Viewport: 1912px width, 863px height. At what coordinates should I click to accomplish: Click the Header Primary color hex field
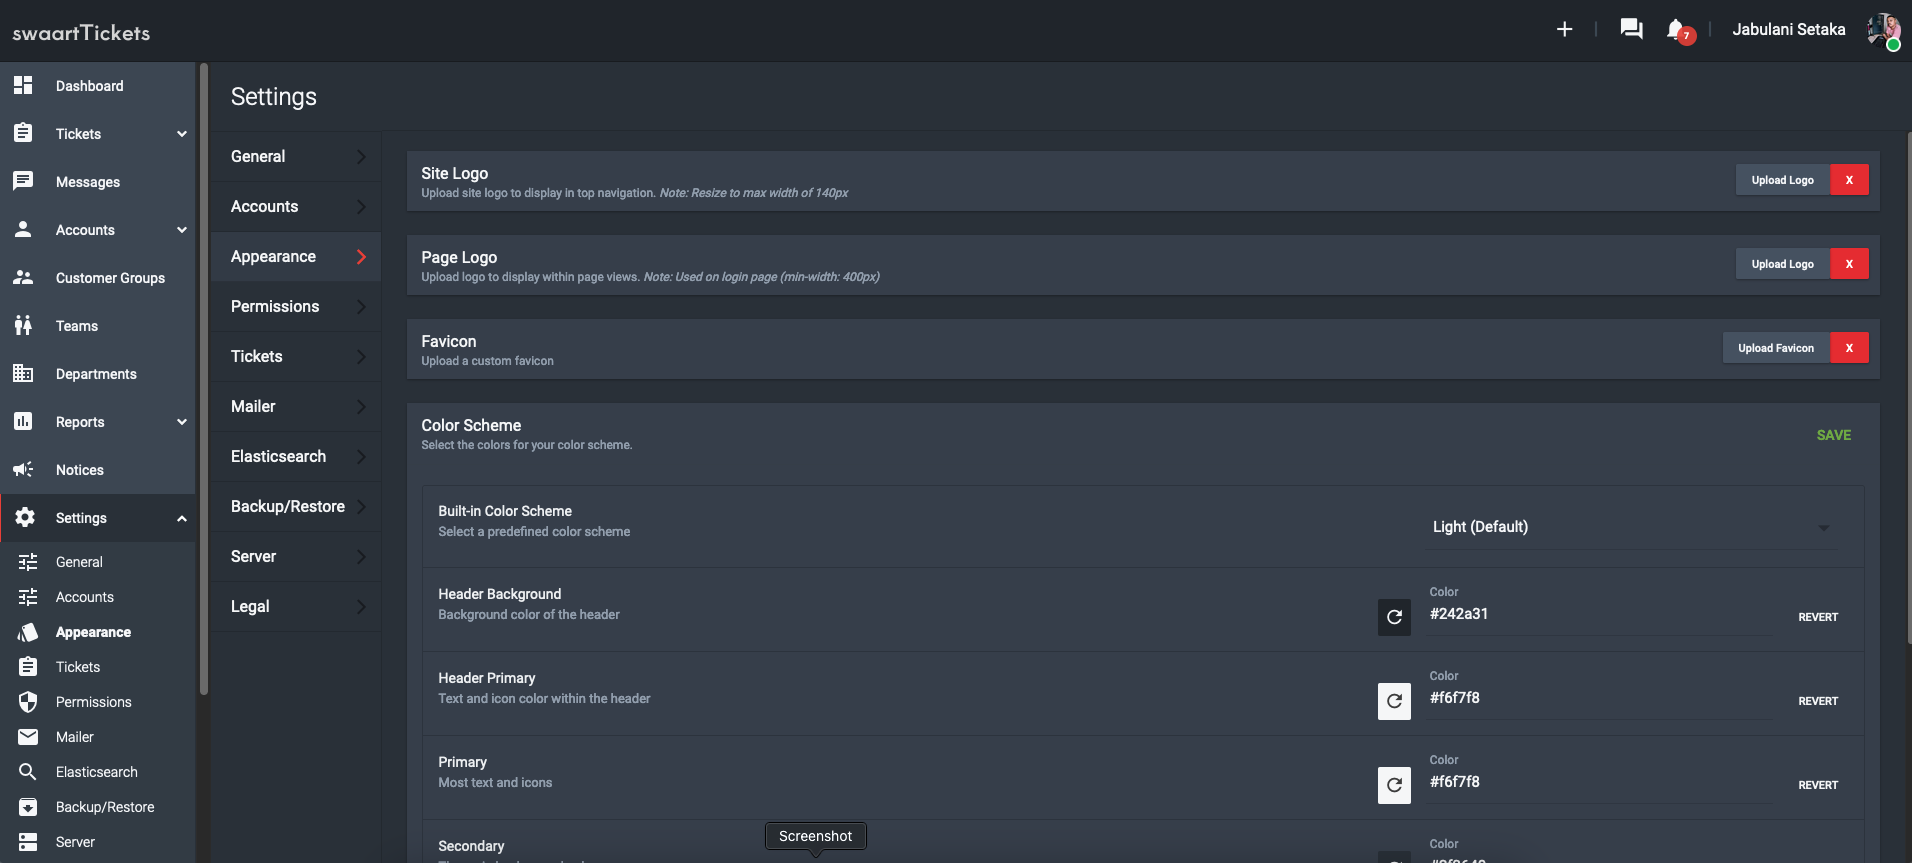[x=1598, y=698]
